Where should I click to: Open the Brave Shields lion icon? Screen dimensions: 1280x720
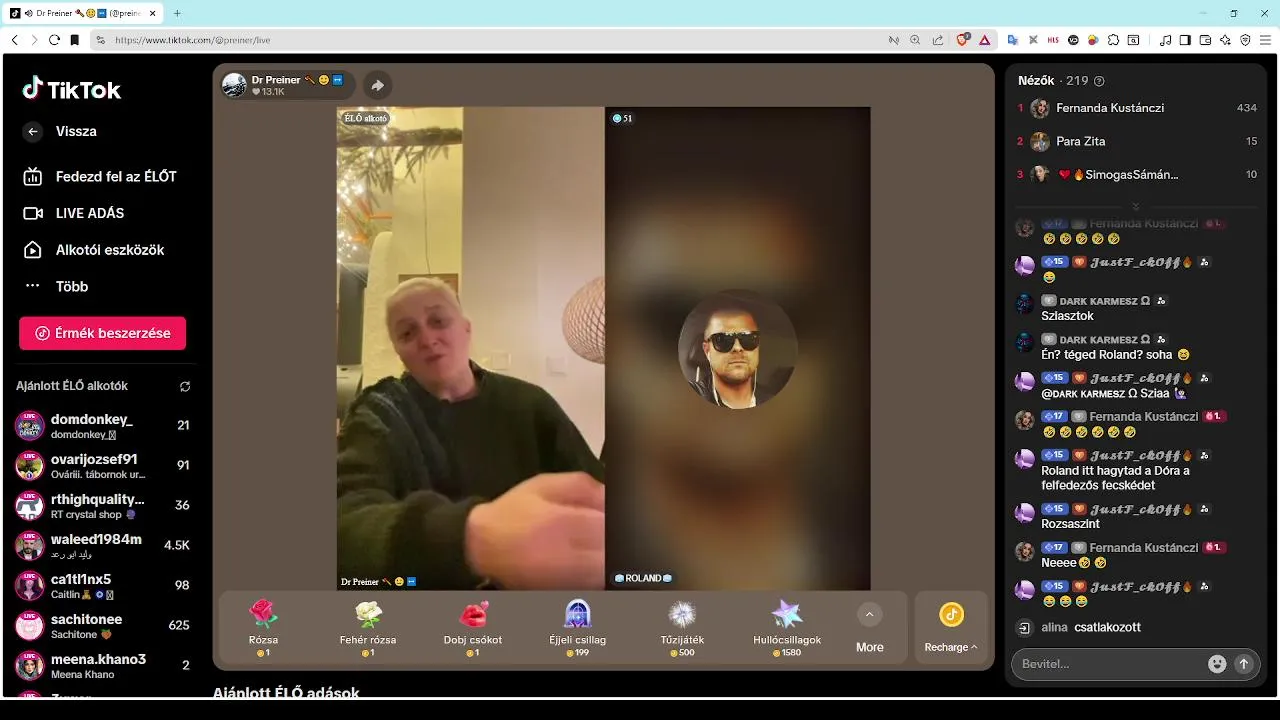tap(963, 40)
